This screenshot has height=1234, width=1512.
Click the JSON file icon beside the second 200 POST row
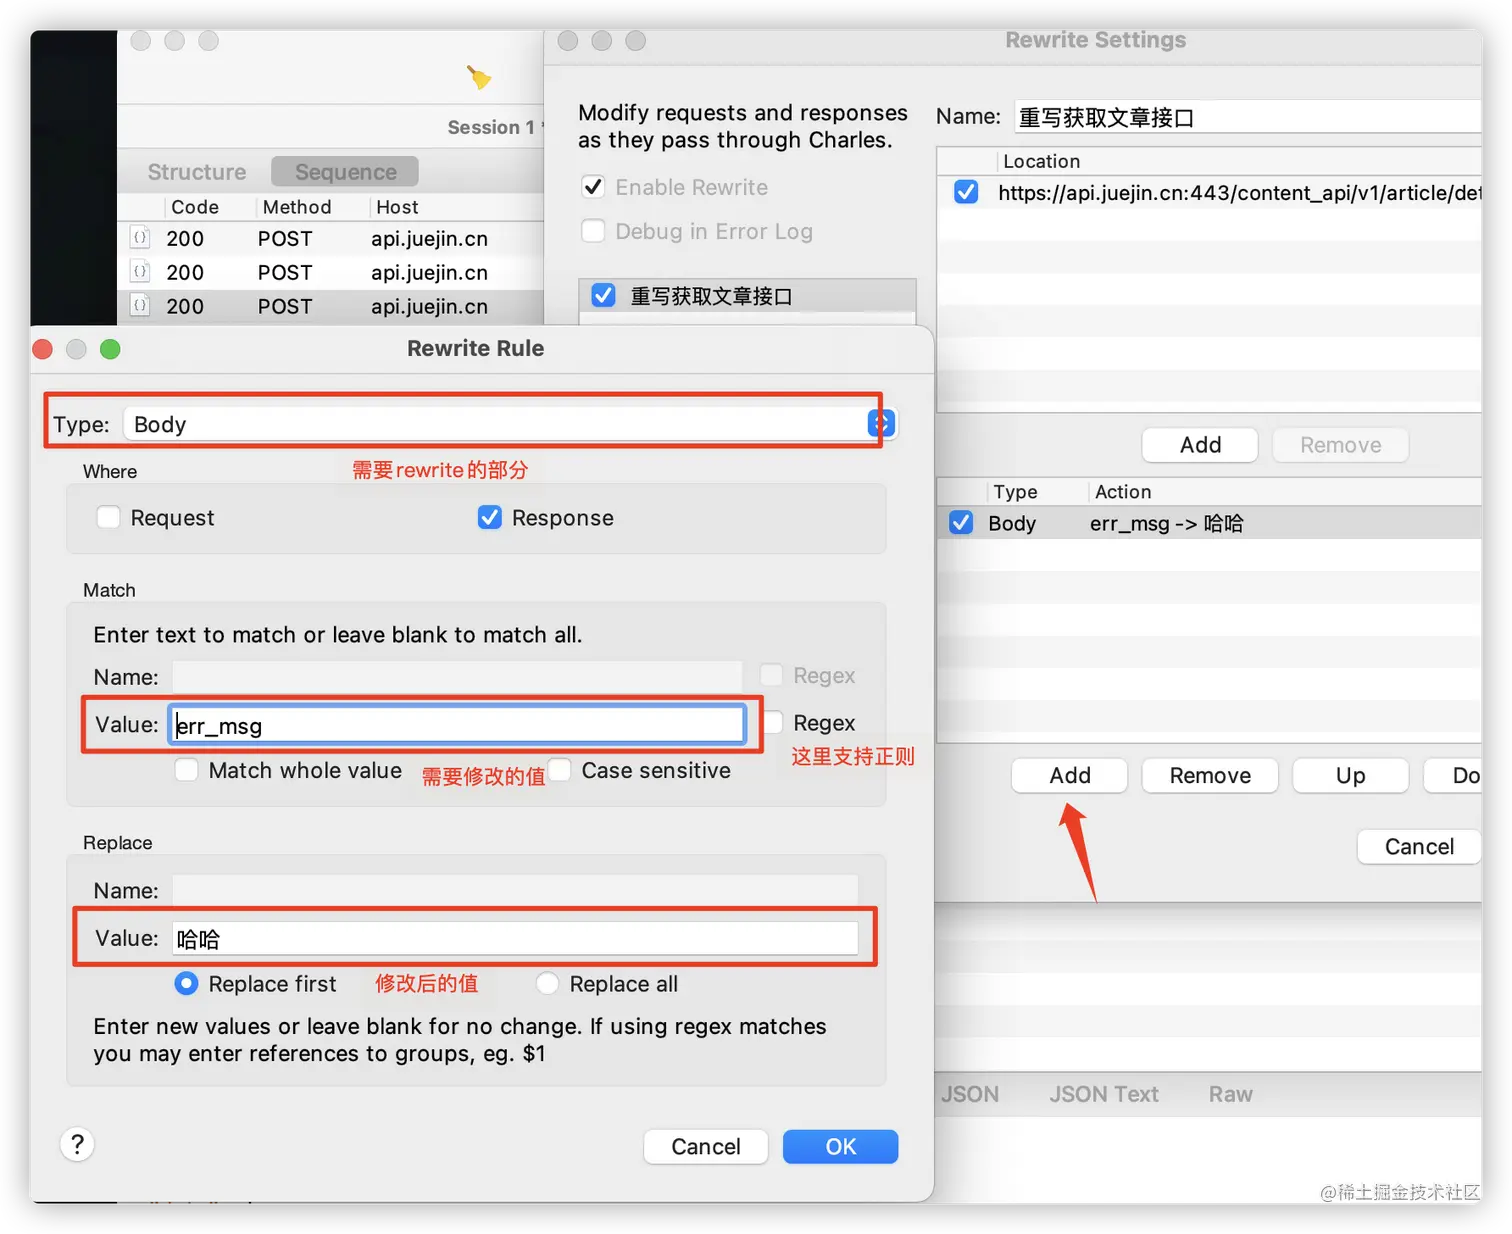point(140,272)
